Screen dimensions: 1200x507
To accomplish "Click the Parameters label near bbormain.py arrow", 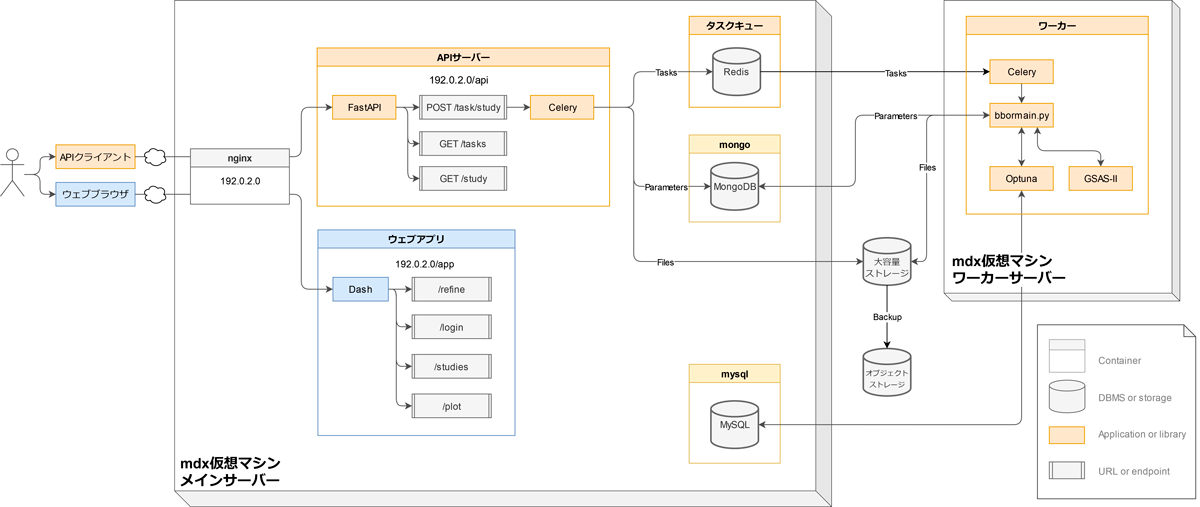I will [895, 116].
